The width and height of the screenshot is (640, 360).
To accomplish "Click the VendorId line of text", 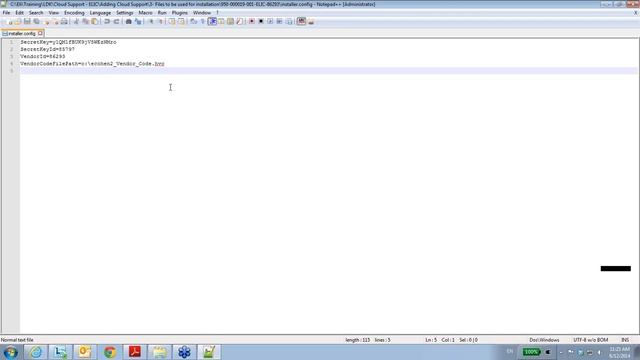I will 42,56.
